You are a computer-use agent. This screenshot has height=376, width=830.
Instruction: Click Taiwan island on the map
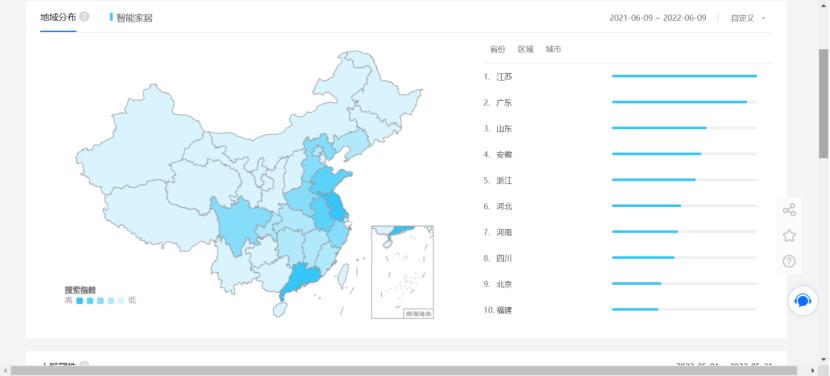[344, 275]
